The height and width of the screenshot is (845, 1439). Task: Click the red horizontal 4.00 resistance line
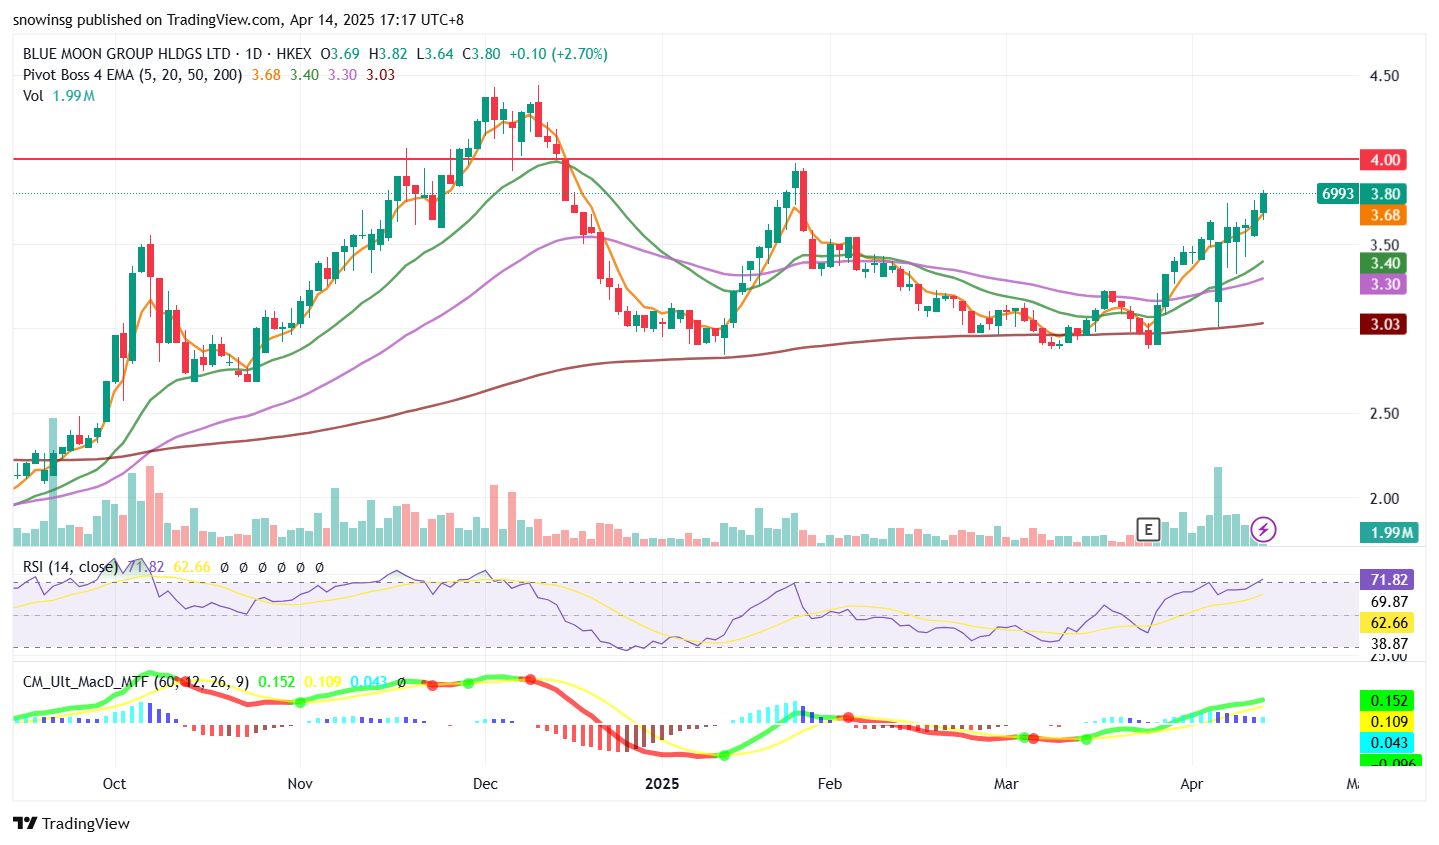click(x=685, y=159)
